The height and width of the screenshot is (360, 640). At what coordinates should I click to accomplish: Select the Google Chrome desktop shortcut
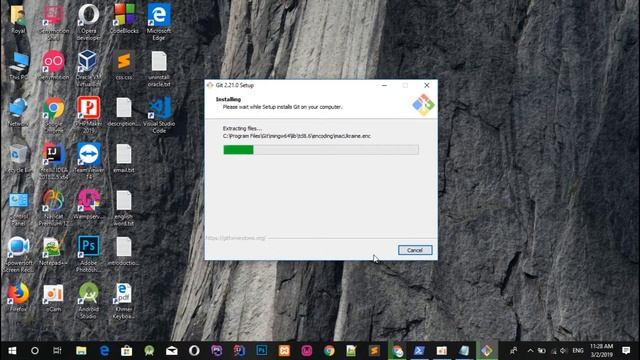[x=53, y=115]
